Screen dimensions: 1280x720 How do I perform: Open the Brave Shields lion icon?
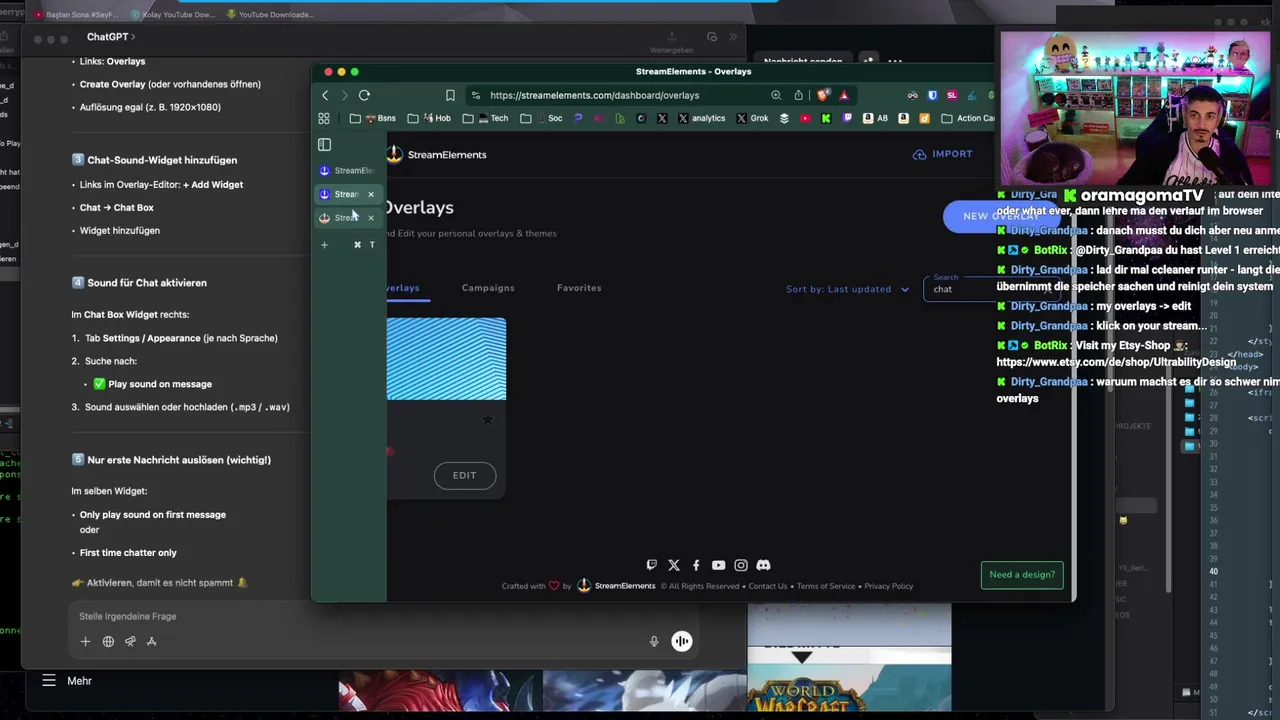(822, 95)
